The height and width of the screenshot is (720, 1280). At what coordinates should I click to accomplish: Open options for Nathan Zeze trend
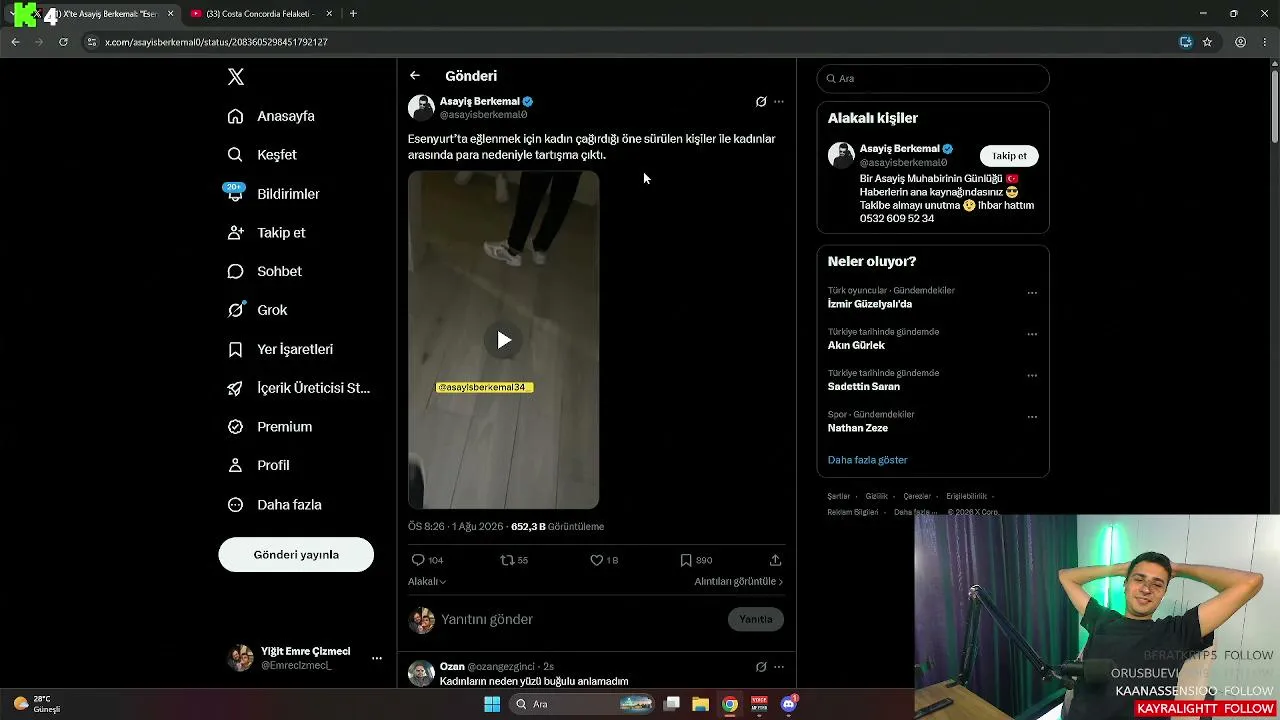[x=1032, y=417]
